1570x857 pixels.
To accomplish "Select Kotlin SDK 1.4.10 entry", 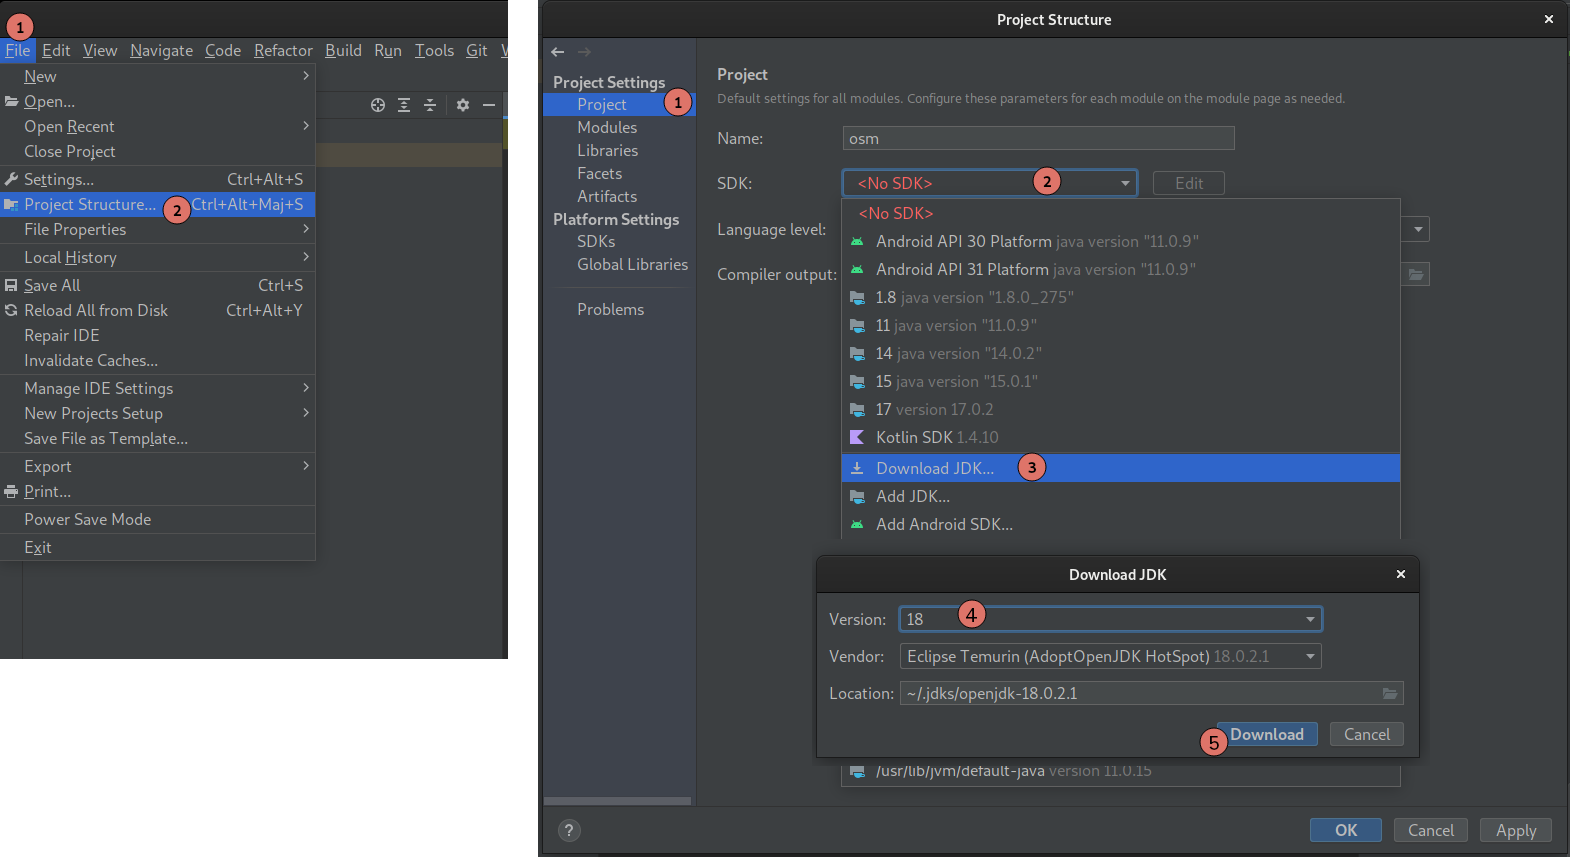I will (1121, 437).
